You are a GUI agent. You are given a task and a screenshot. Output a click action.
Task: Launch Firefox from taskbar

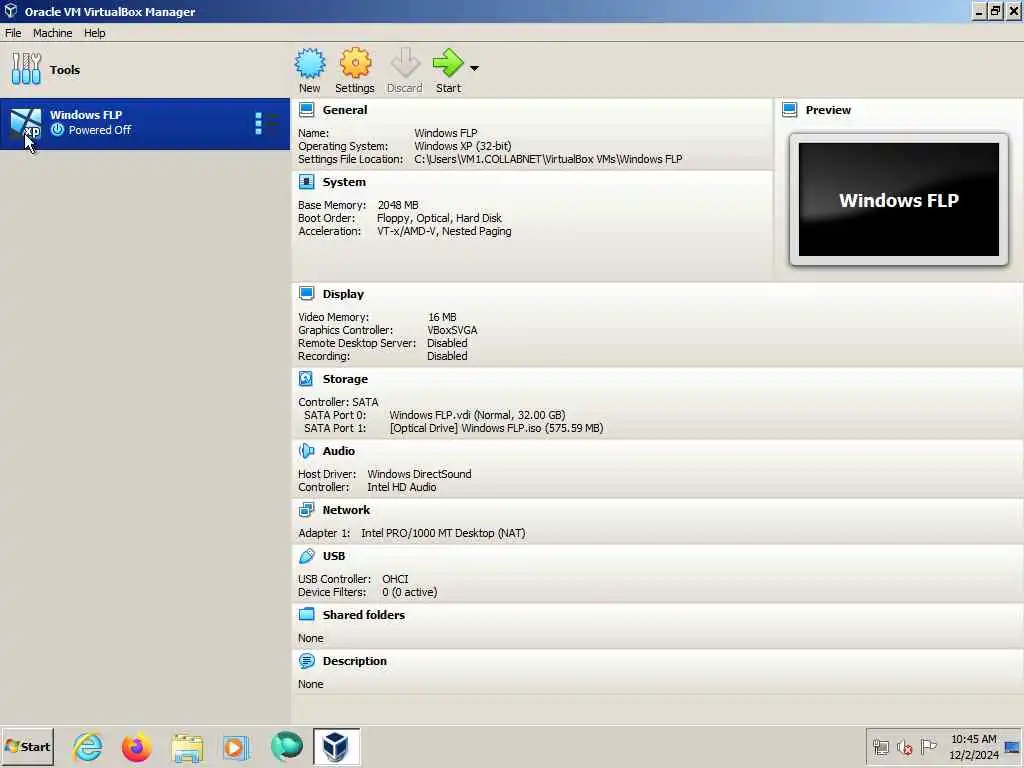point(136,747)
